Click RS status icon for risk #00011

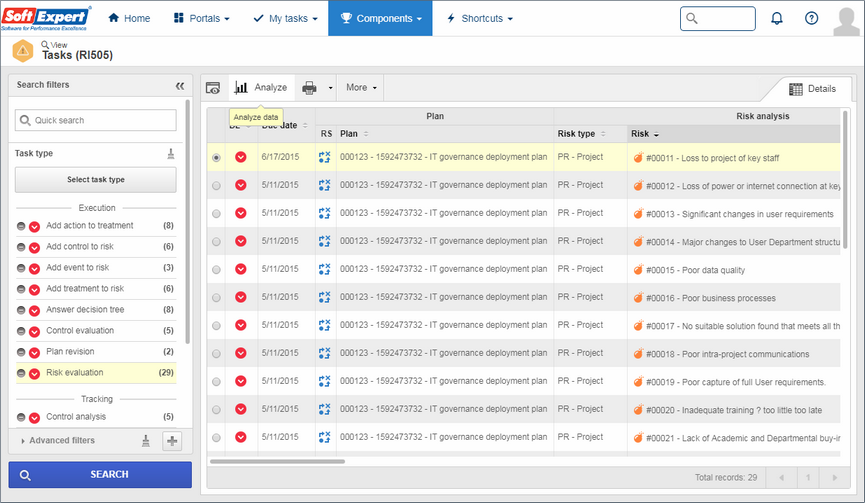pos(324,157)
